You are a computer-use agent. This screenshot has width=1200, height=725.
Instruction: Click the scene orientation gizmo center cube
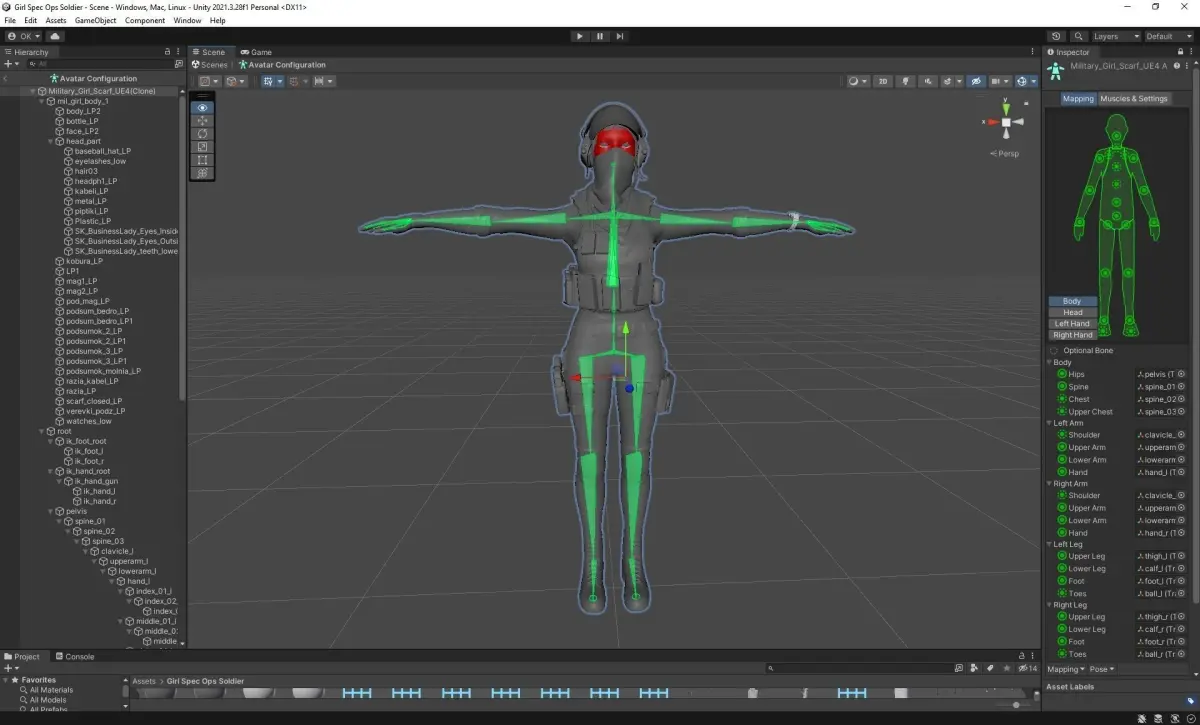pos(1006,122)
